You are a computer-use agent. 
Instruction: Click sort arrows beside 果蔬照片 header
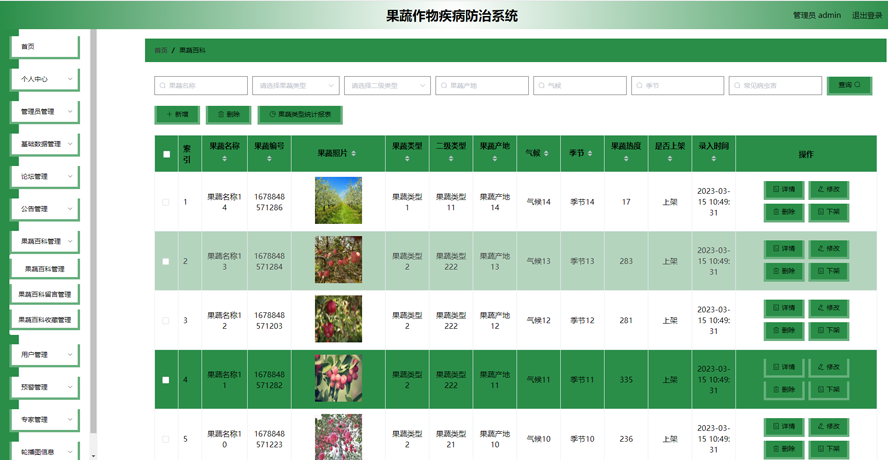354,154
